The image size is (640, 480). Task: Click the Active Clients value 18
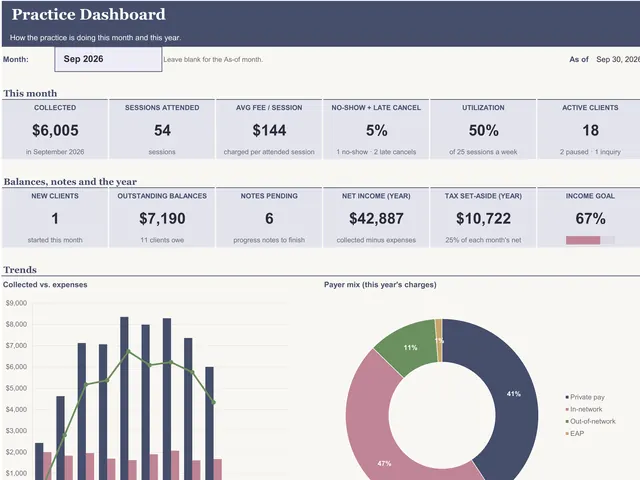(590, 130)
